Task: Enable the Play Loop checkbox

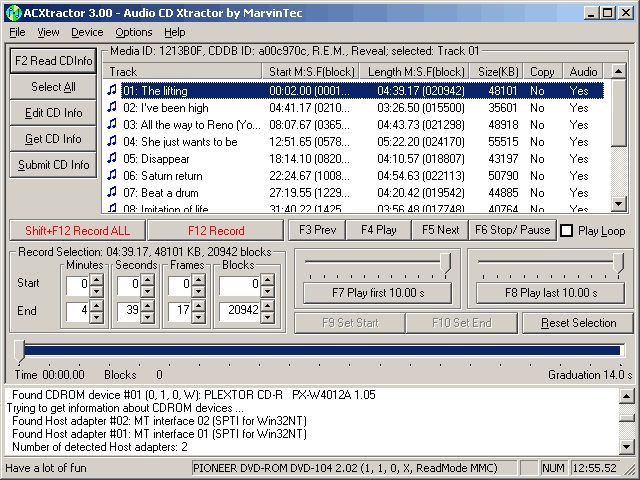Action: click(x=567, y=230)
